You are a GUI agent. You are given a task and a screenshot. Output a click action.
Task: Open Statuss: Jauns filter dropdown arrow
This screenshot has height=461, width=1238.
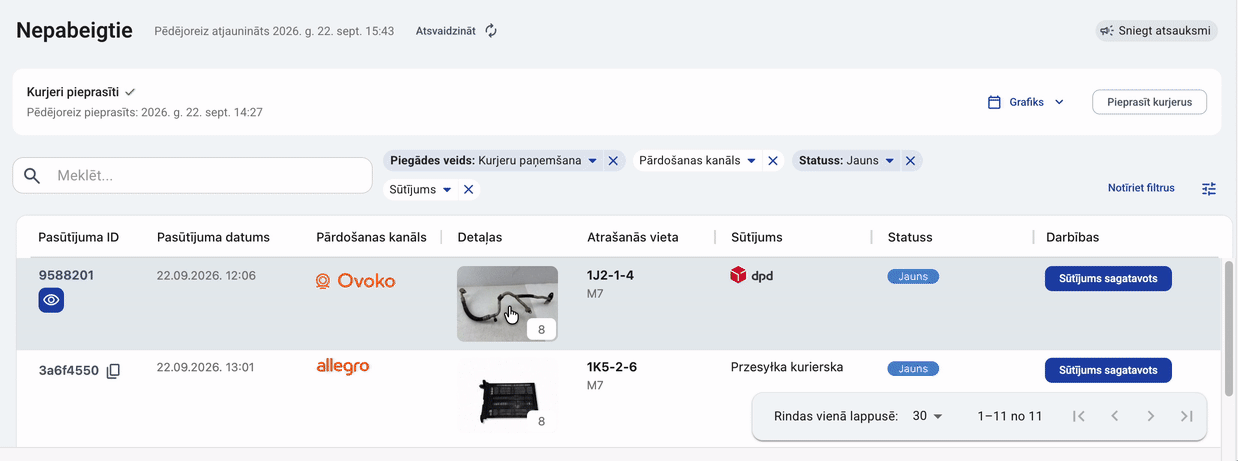click(889, 161)
